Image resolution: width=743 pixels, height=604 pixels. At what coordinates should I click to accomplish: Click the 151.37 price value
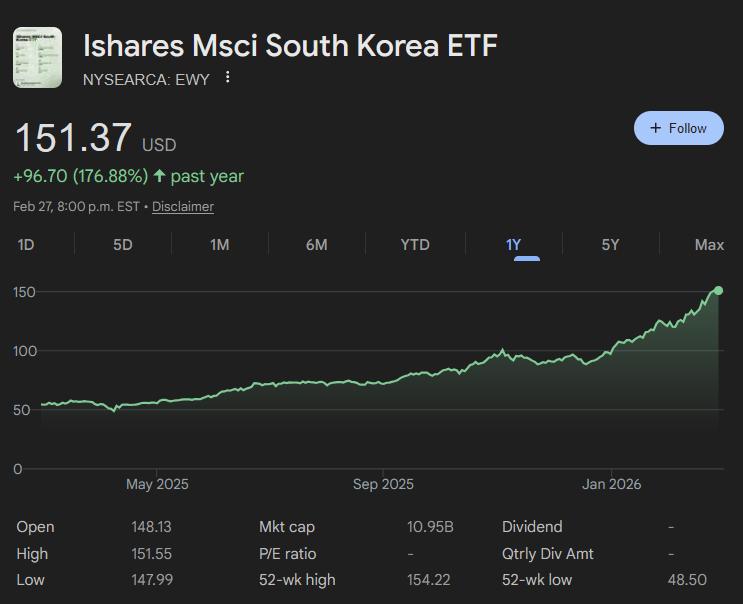tap(73, 137)
